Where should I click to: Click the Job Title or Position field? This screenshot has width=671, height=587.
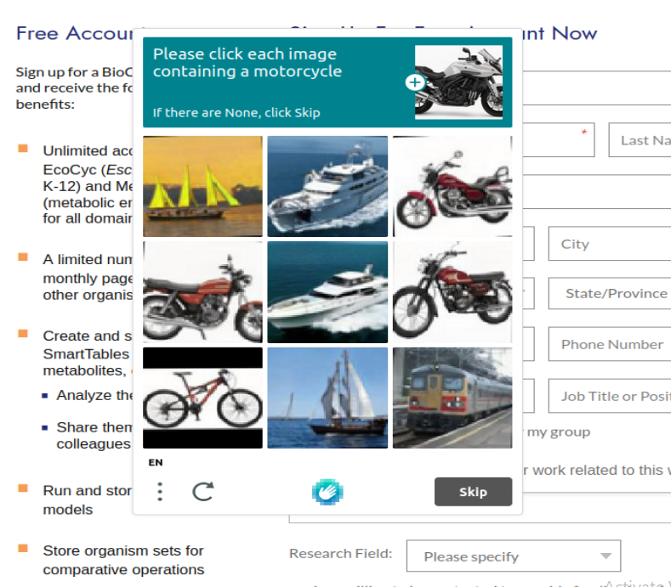coord(609,396)
